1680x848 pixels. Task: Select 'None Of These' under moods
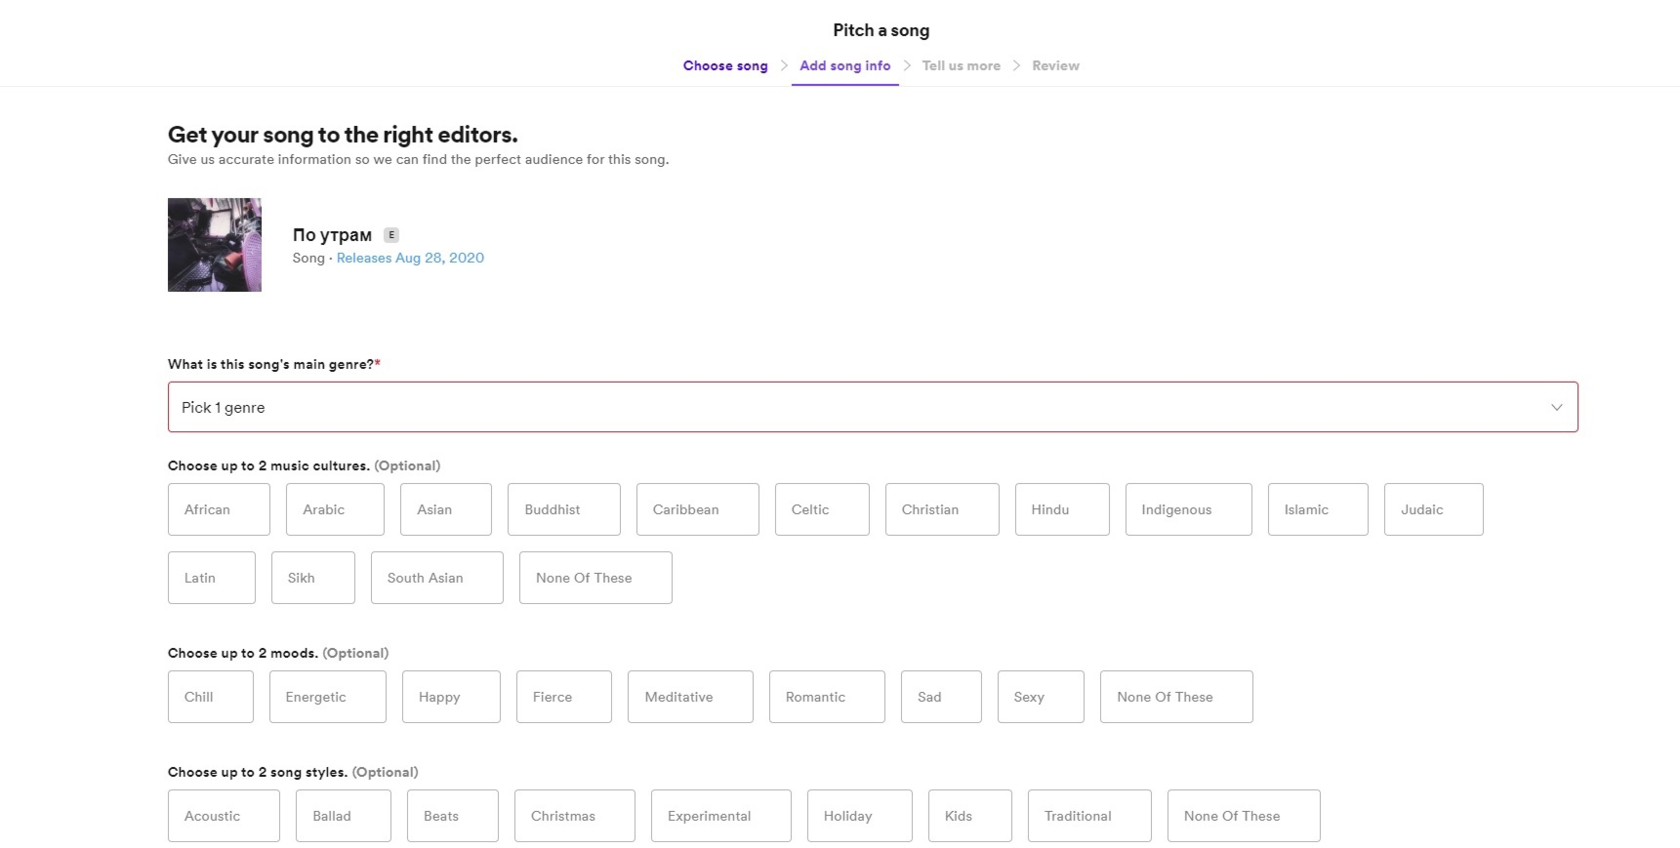[1176, 697]
